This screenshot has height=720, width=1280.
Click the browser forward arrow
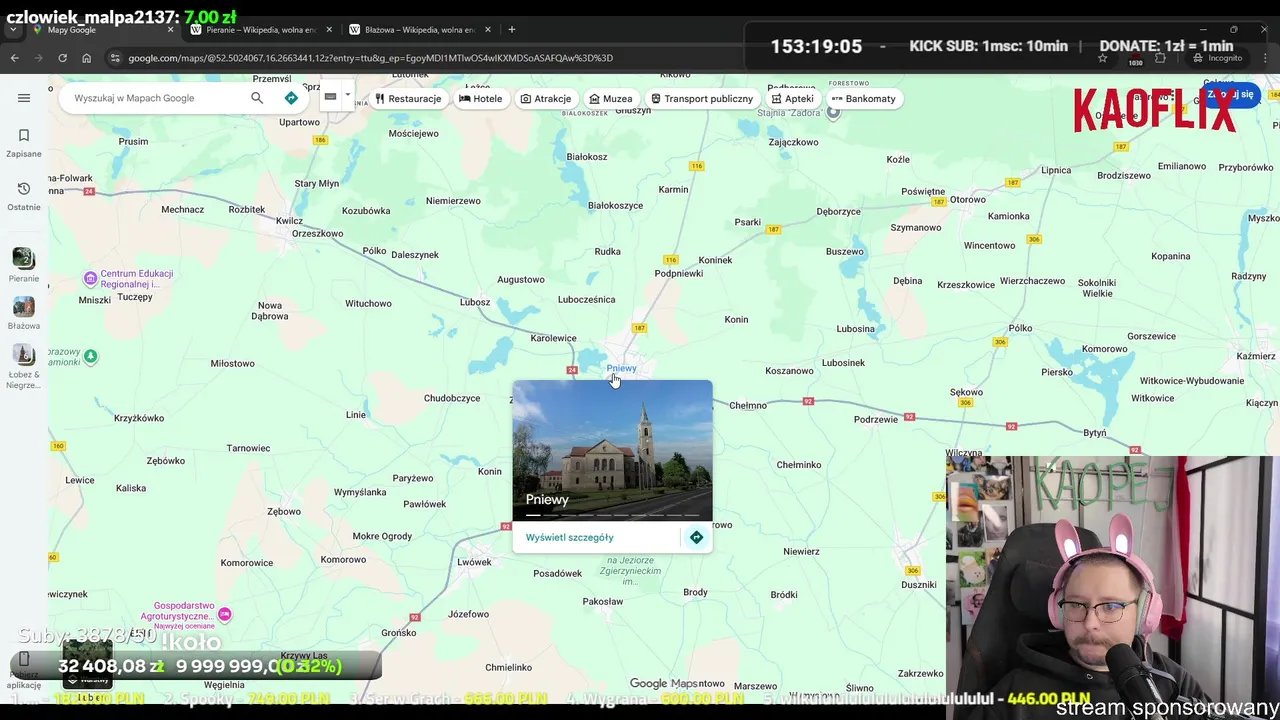click(x=38, y=58)
